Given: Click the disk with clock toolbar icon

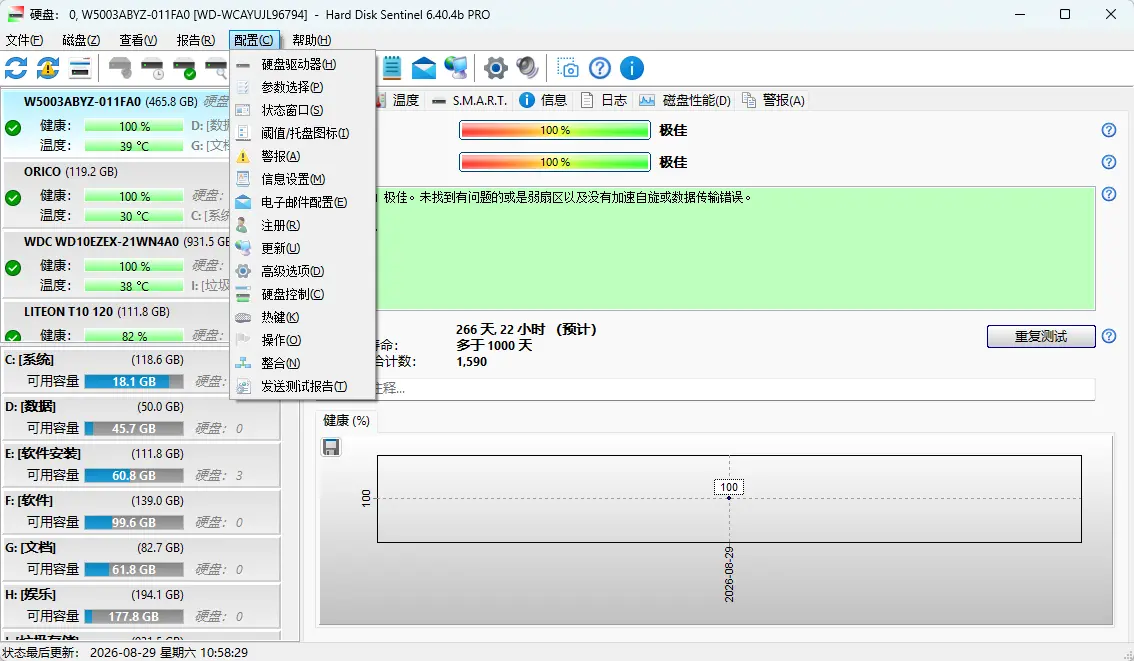Looking at the screenshot, I should (x=153, y=69).
